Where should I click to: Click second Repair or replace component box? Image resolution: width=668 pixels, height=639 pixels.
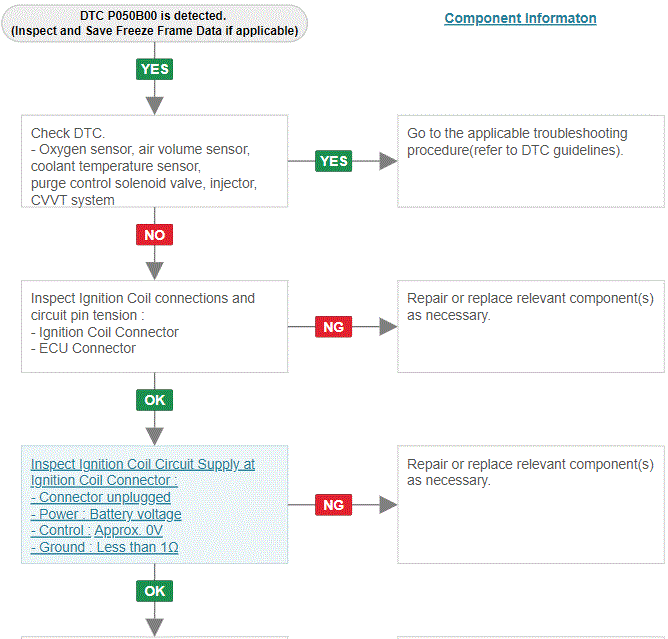tap(531, 504)
